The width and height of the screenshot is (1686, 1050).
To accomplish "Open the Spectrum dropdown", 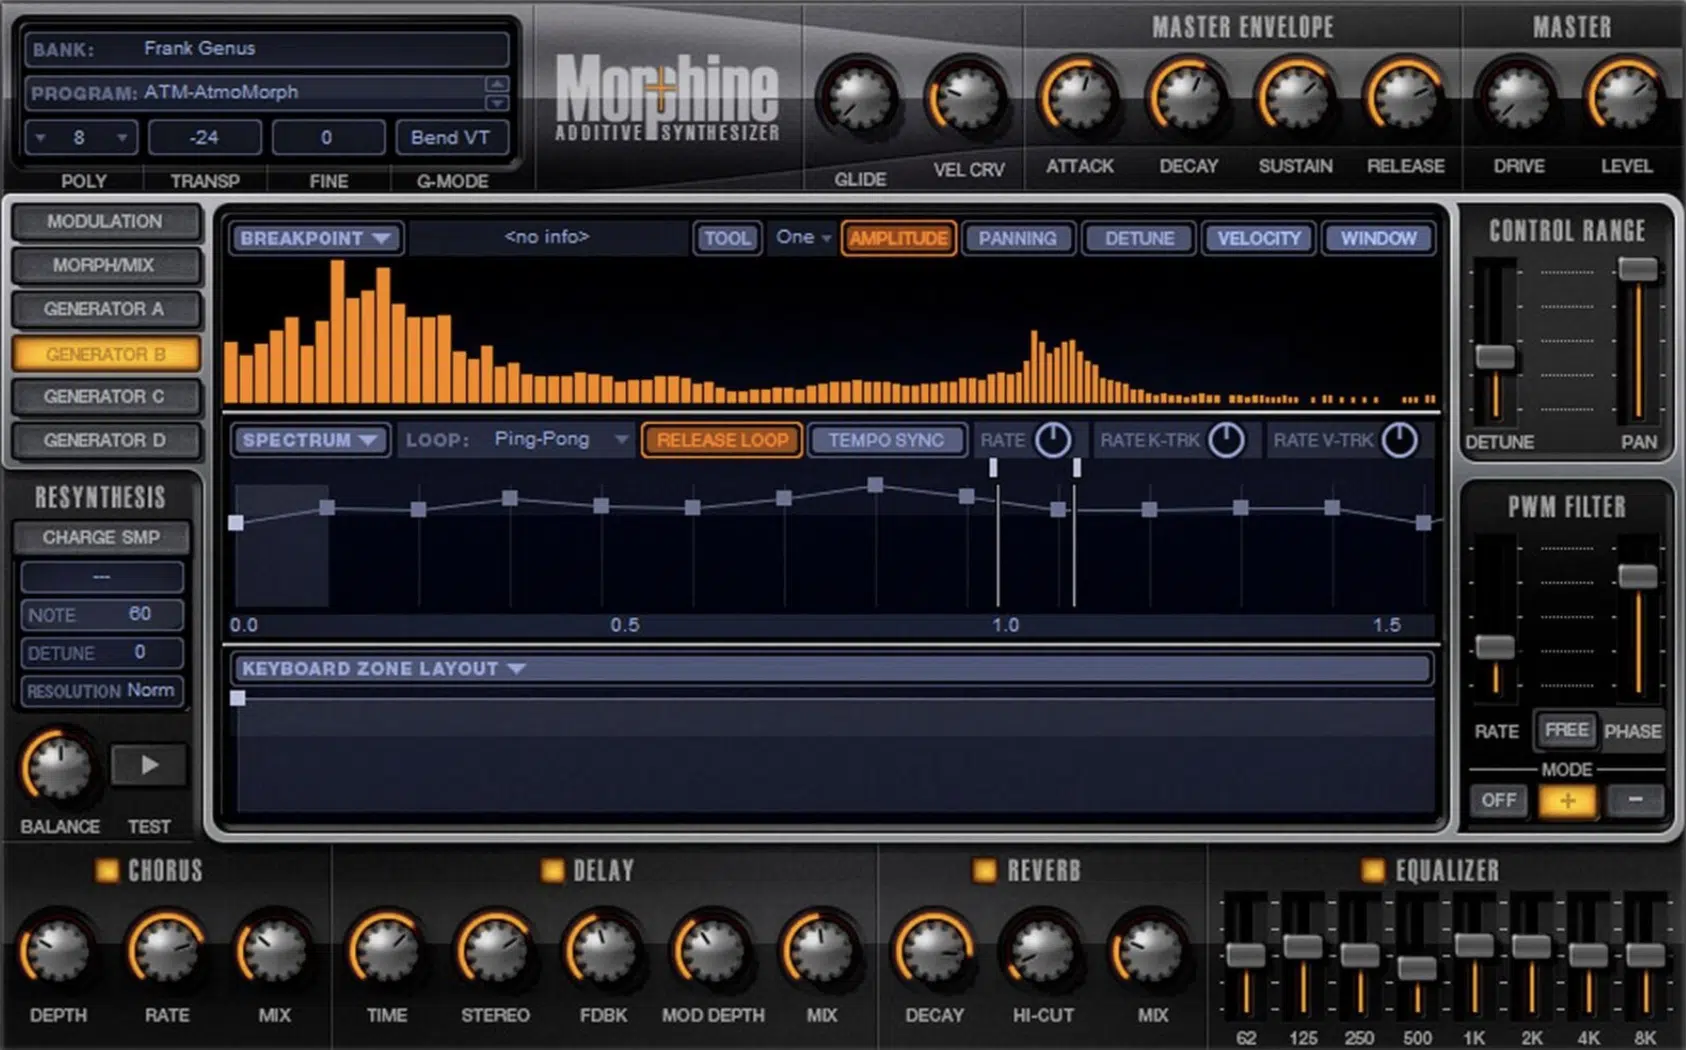I will pyautogui.click(x=310, y=440).
